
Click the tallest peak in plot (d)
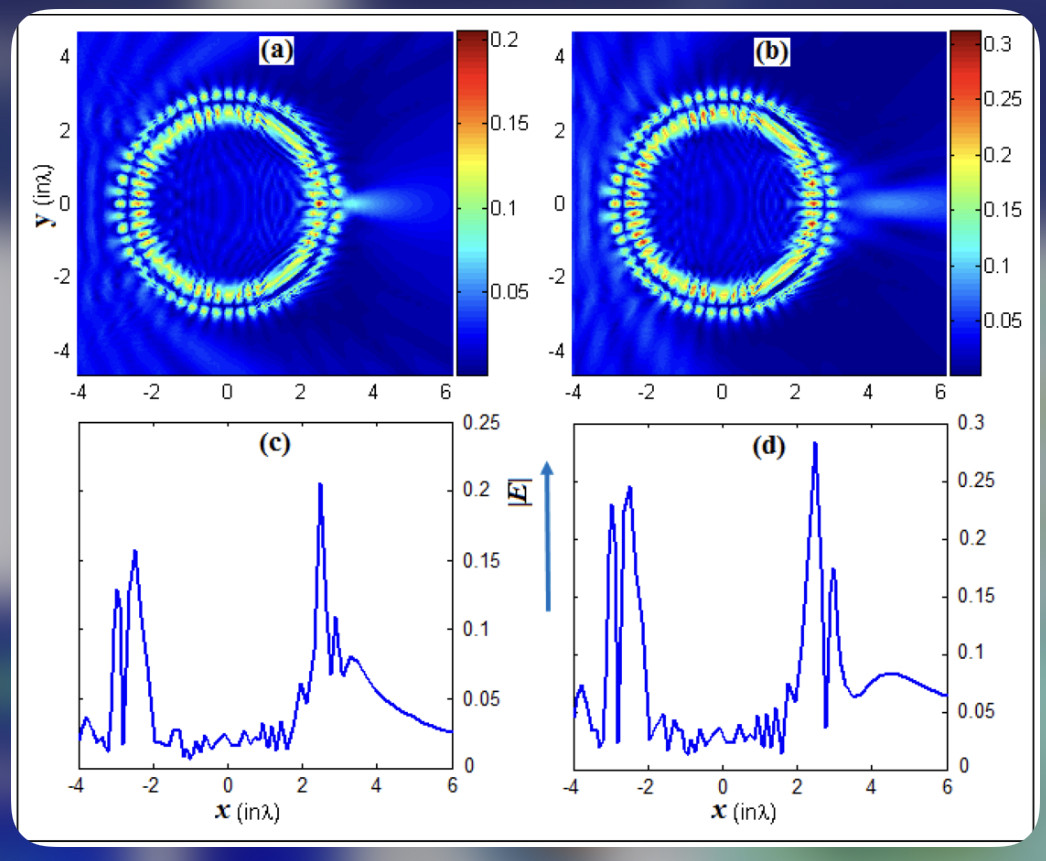click(x=815, y=443)
